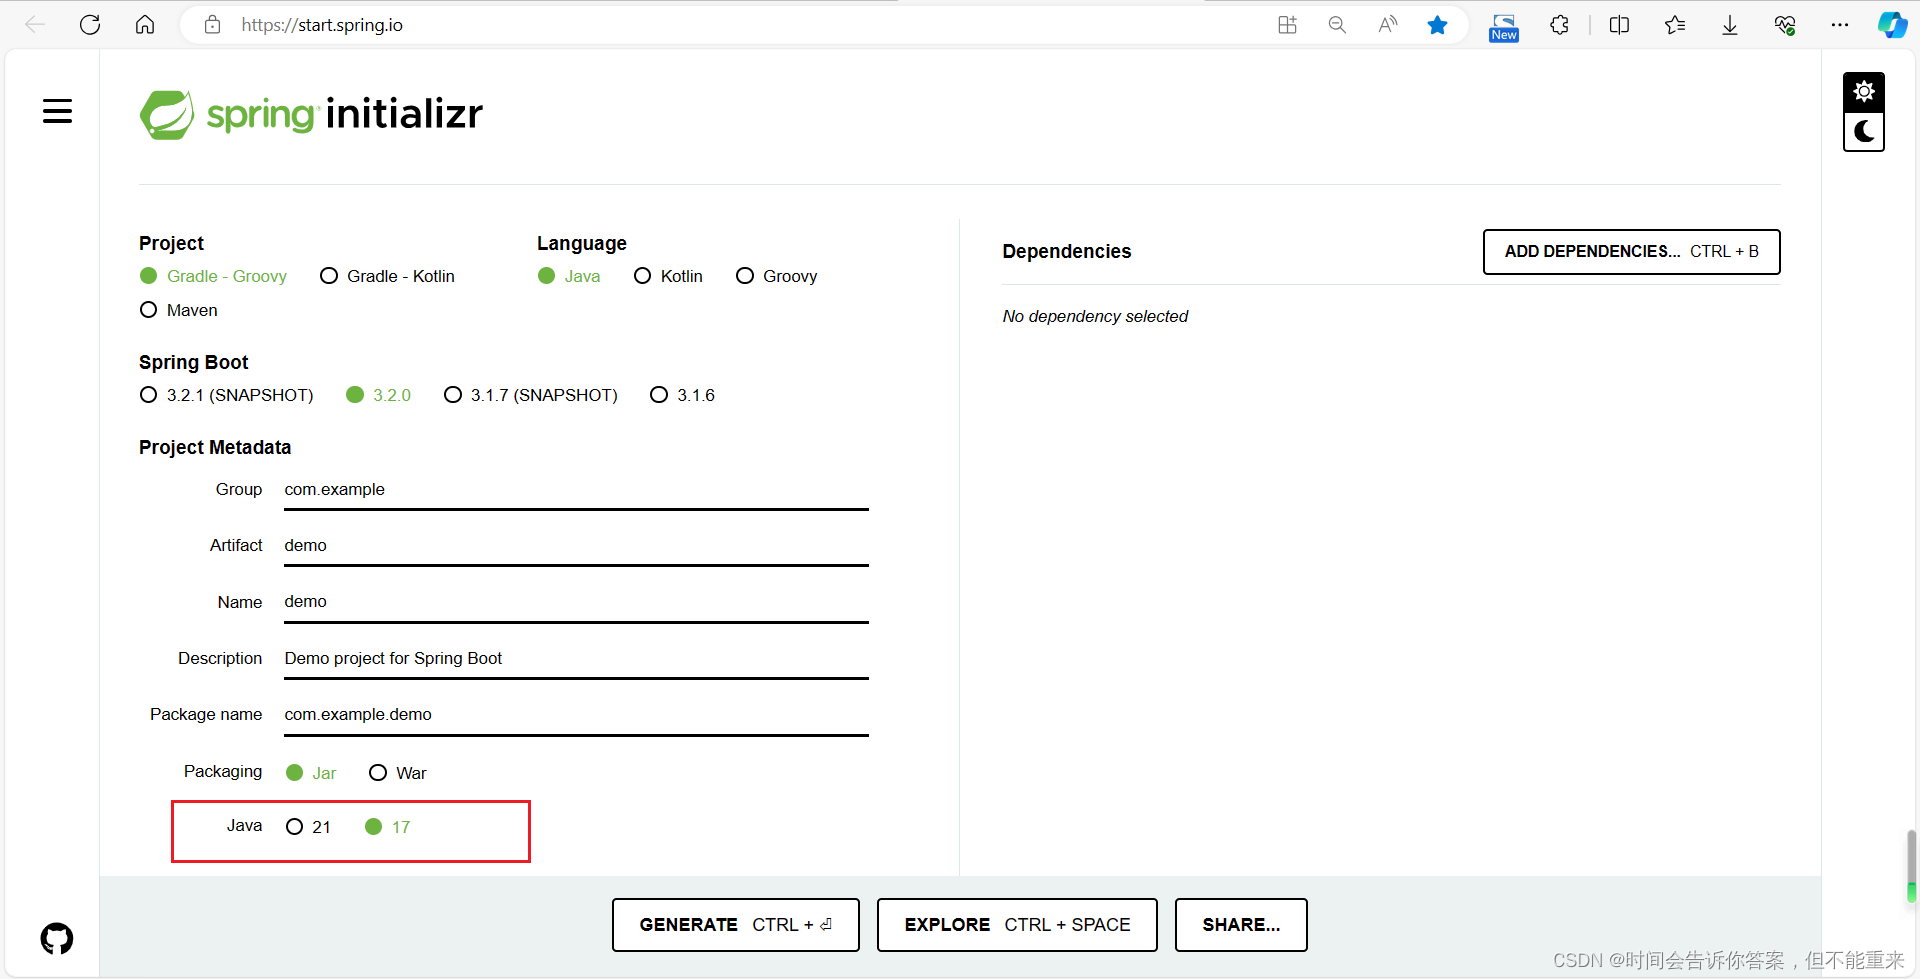1920x979 pixels.
Task: Switch to dark theme with the moon icon
Action: click(1864, 131)
